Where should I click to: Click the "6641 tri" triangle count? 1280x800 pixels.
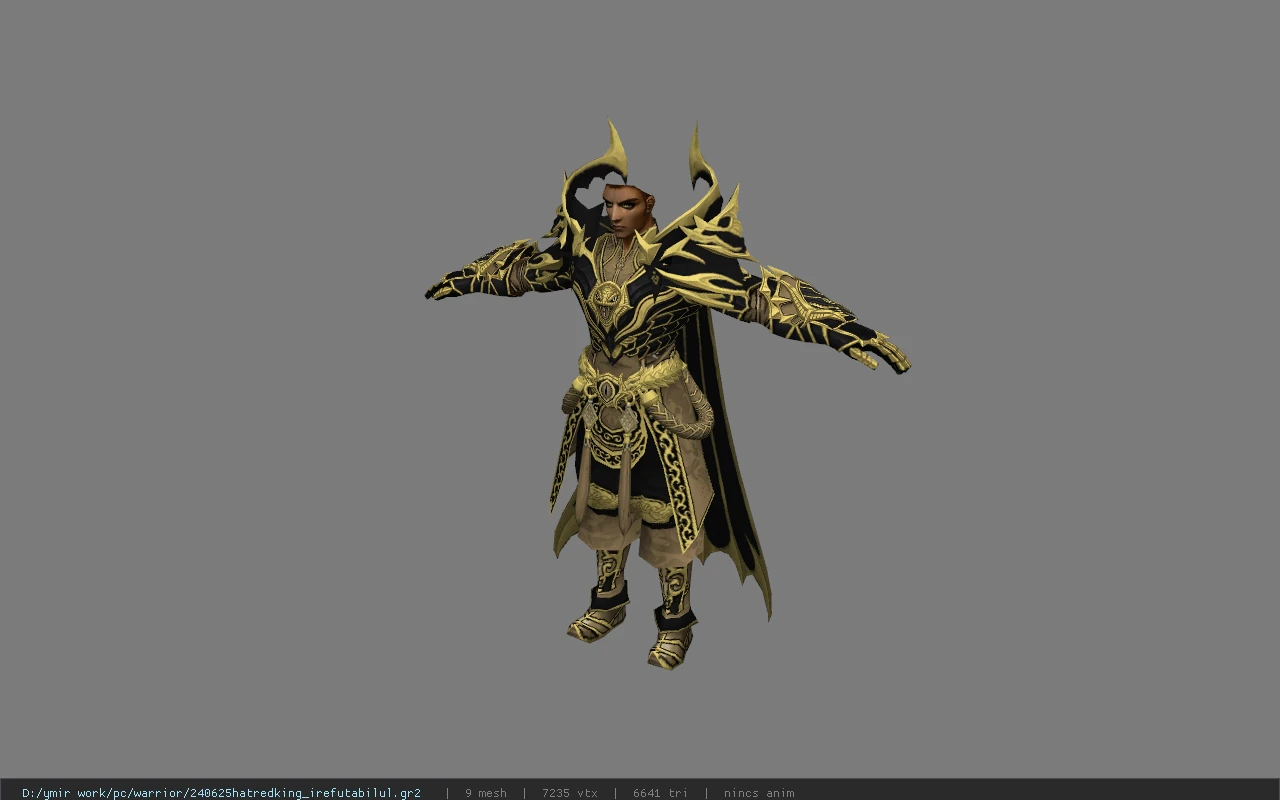coord(659,793)
